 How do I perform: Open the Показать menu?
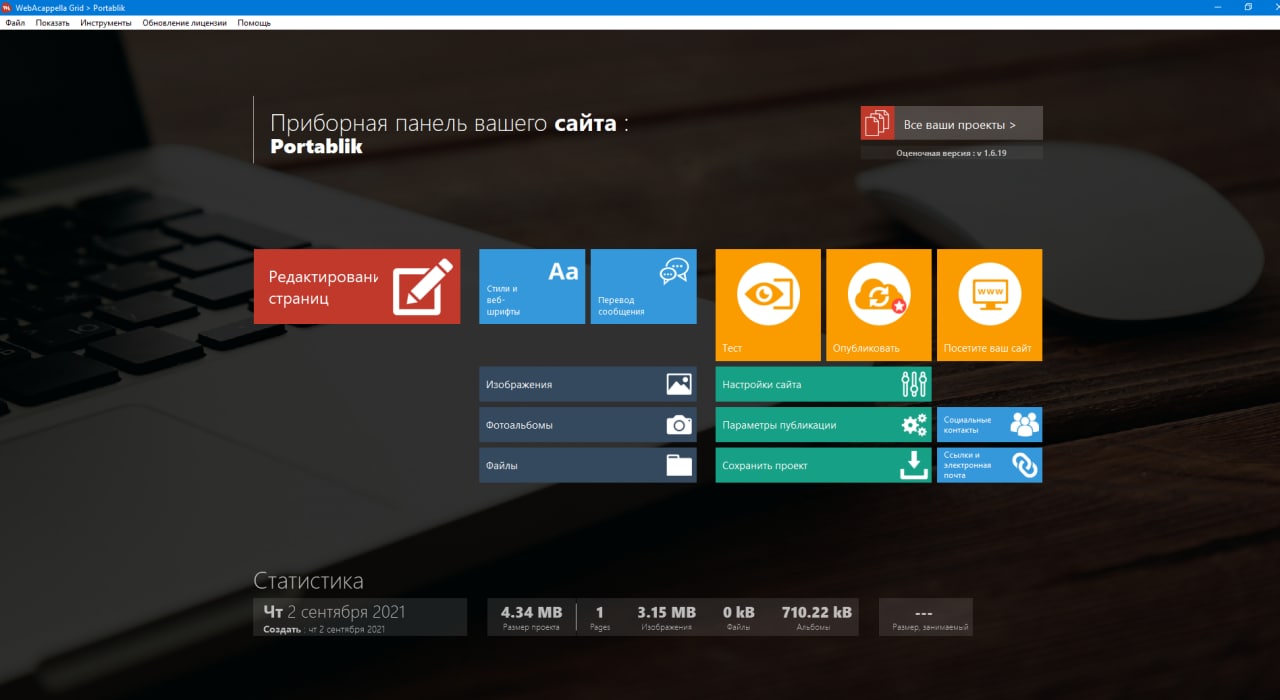click(x=53, y=22)
